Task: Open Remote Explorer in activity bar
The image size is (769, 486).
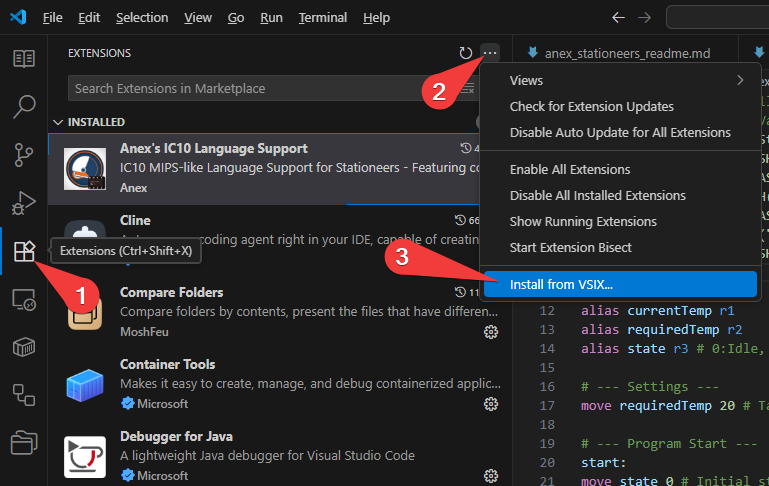Action: pyautogui.click(x=24, y=299)
